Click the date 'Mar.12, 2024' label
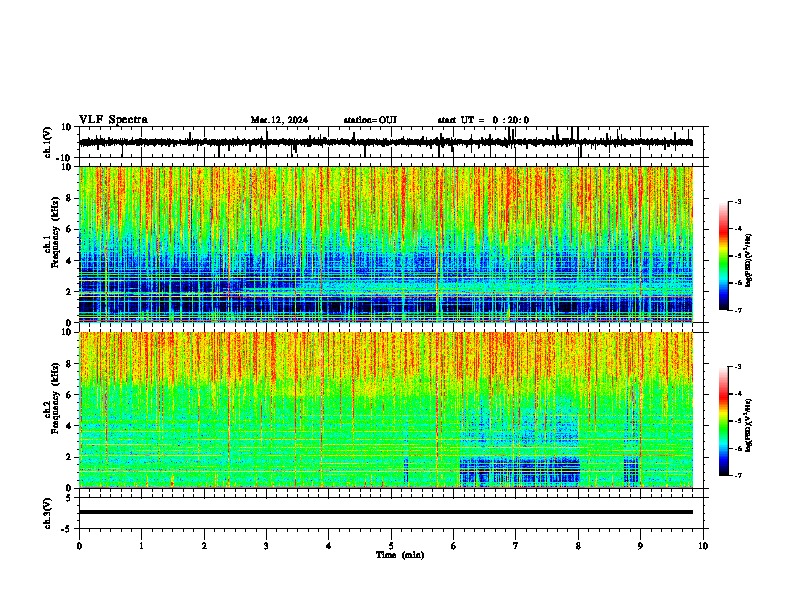The image size is (792, 612). pos(279,120)
